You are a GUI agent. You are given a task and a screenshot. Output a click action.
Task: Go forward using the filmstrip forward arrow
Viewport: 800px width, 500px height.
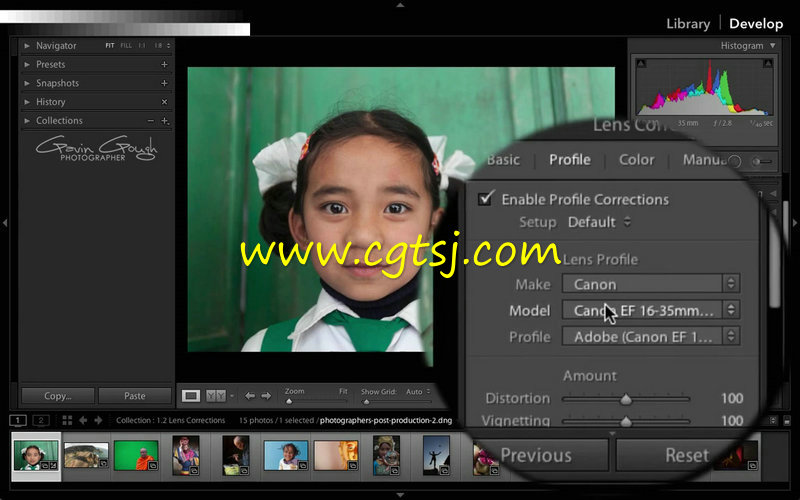click(98, 420)
